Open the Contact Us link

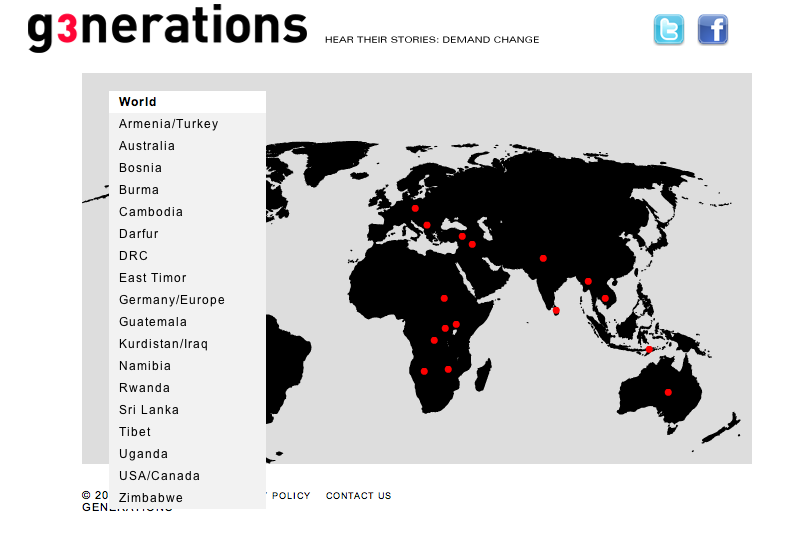pos(358,496)
